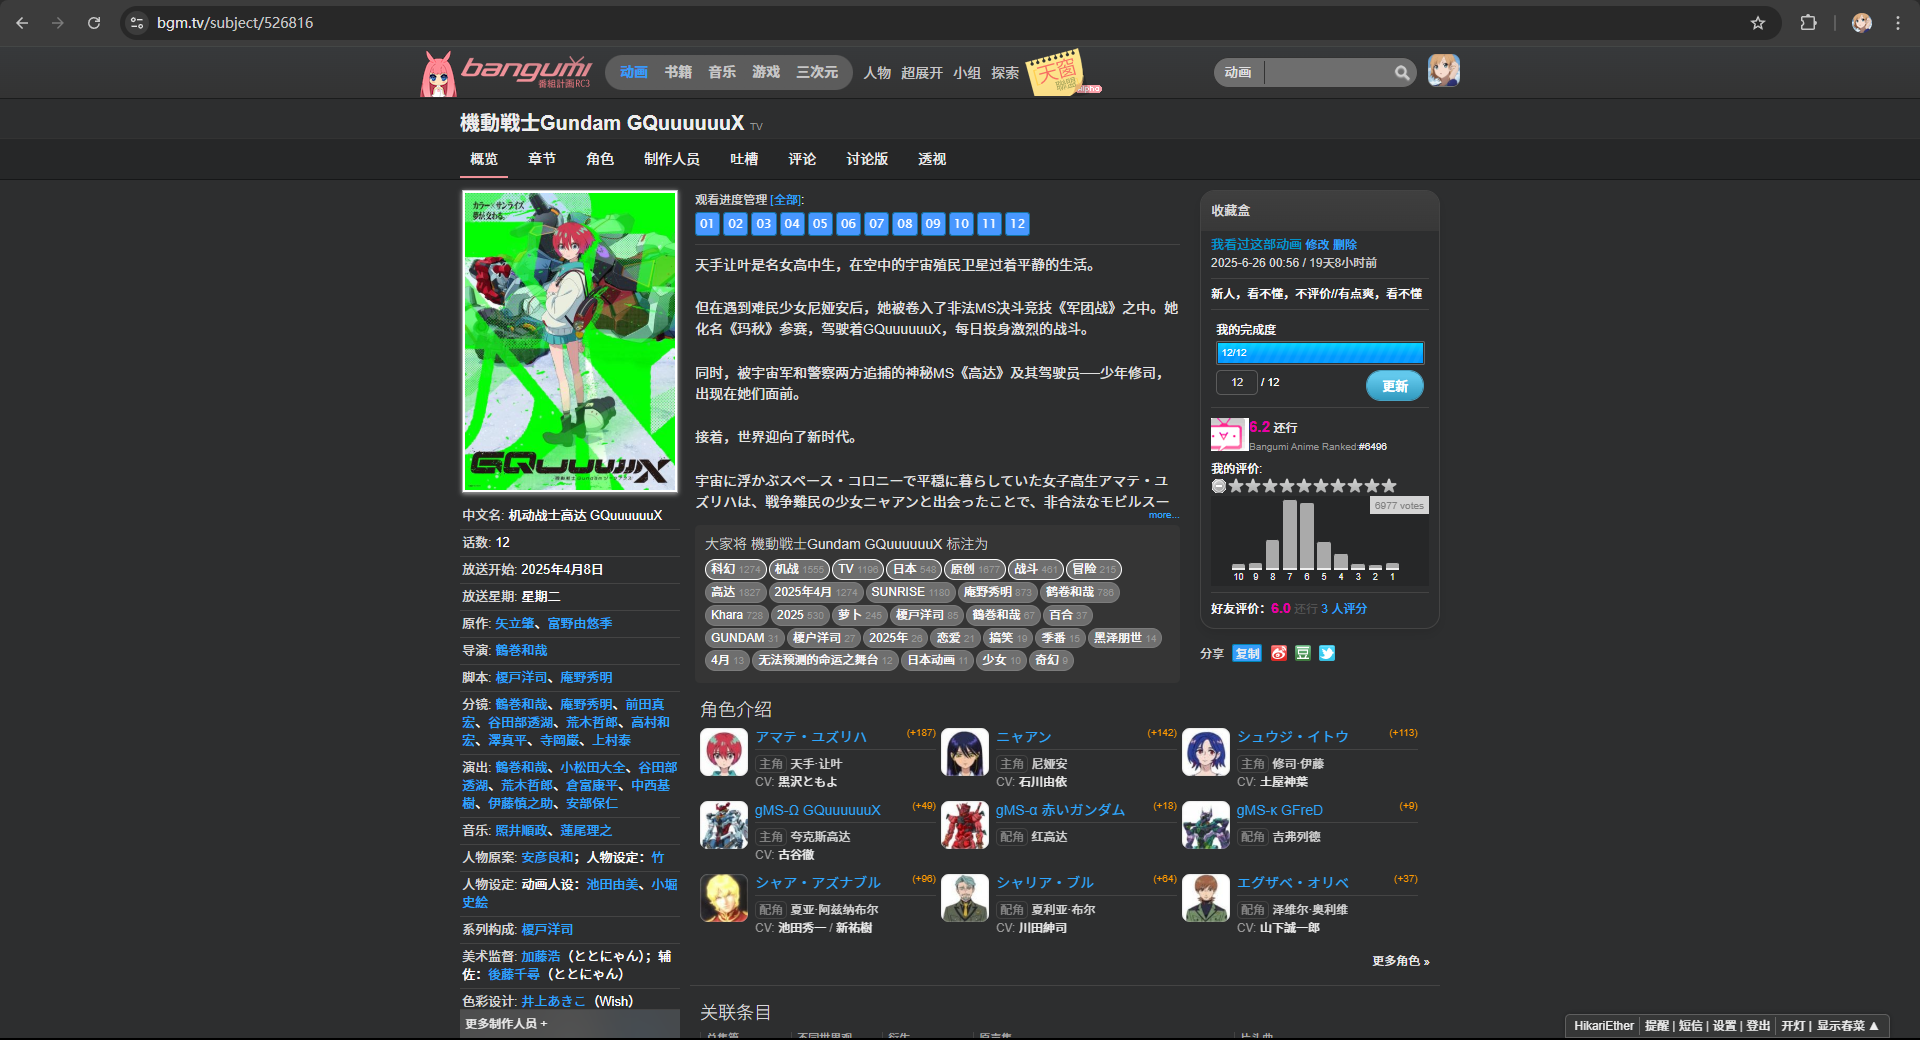Open Chrome three-dot menu
This screenshot has width=1920, height=1040.
(1897, 22)
